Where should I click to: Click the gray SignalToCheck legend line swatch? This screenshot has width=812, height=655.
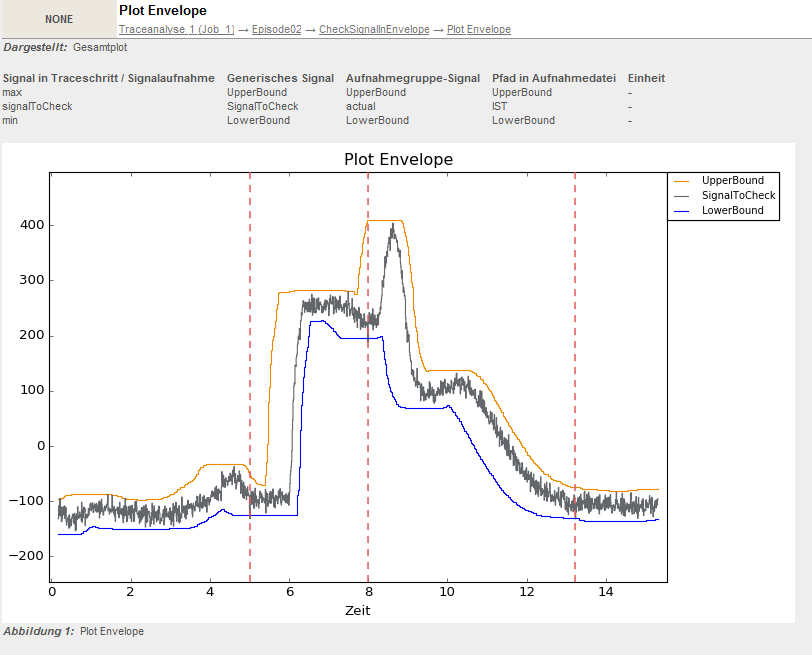682,196
